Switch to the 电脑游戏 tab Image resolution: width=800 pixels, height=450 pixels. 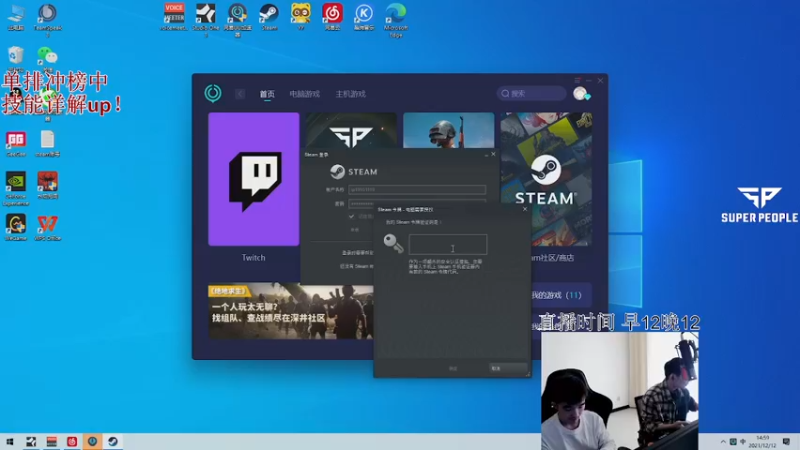point(305,94)
